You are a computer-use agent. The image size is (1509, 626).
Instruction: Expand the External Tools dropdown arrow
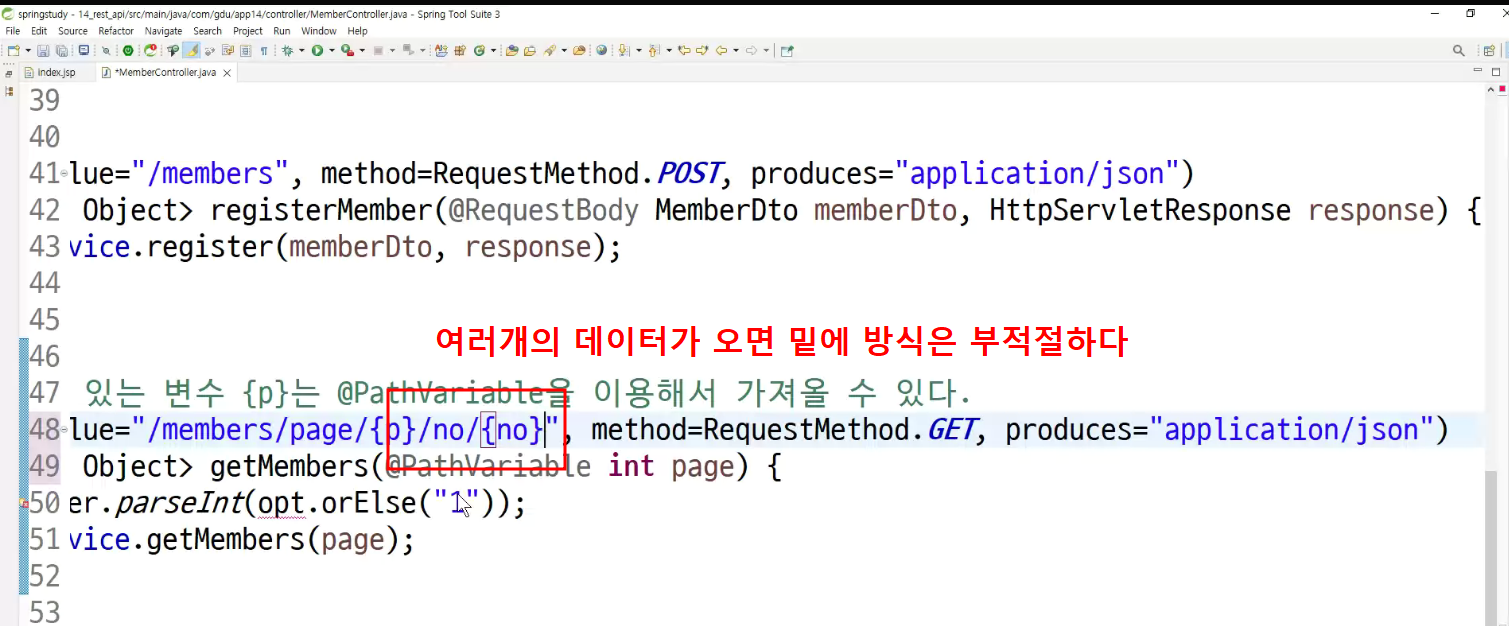coord(362,50)
